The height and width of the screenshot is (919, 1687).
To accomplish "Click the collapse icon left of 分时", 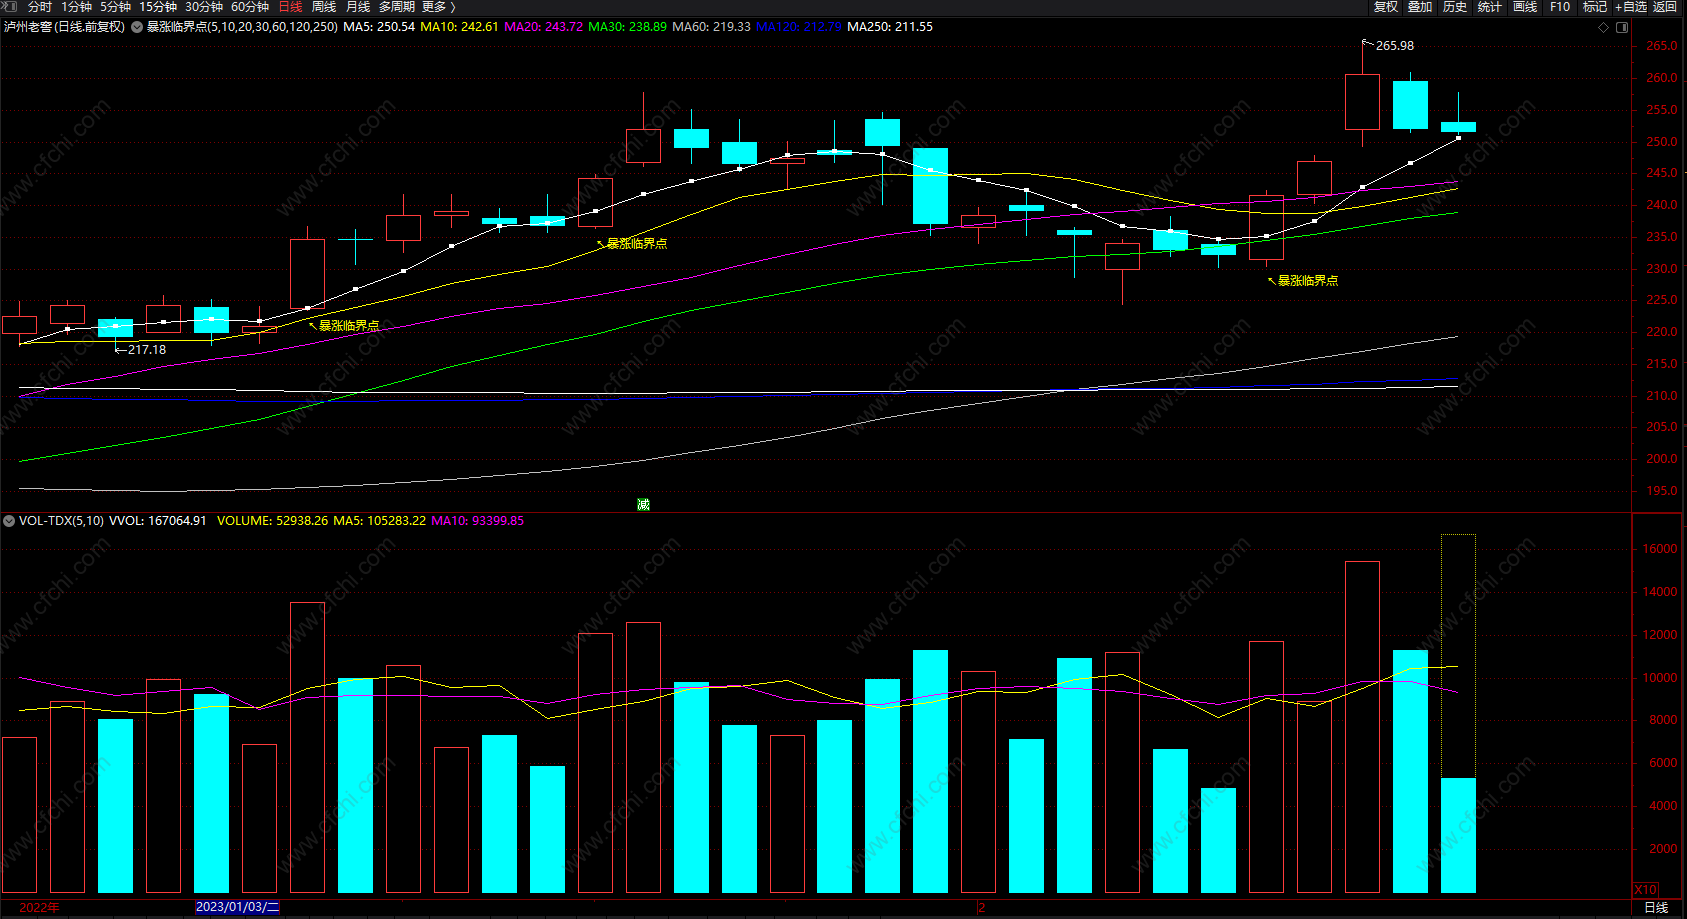I will tap(11, 6).
